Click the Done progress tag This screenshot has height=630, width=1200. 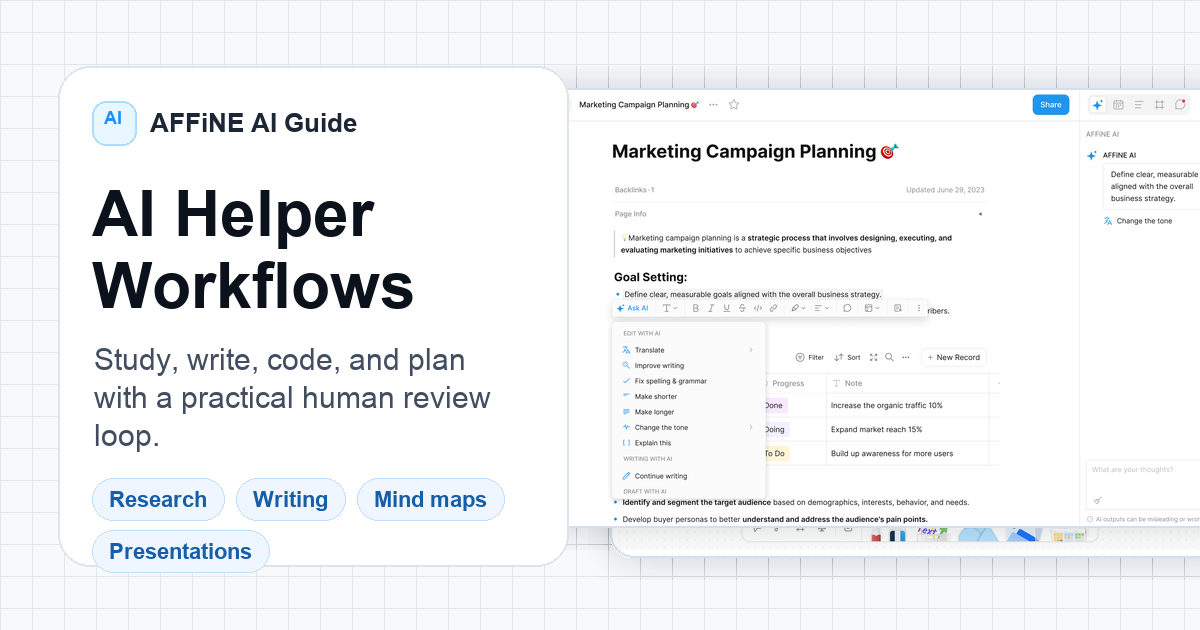[775, 406]
